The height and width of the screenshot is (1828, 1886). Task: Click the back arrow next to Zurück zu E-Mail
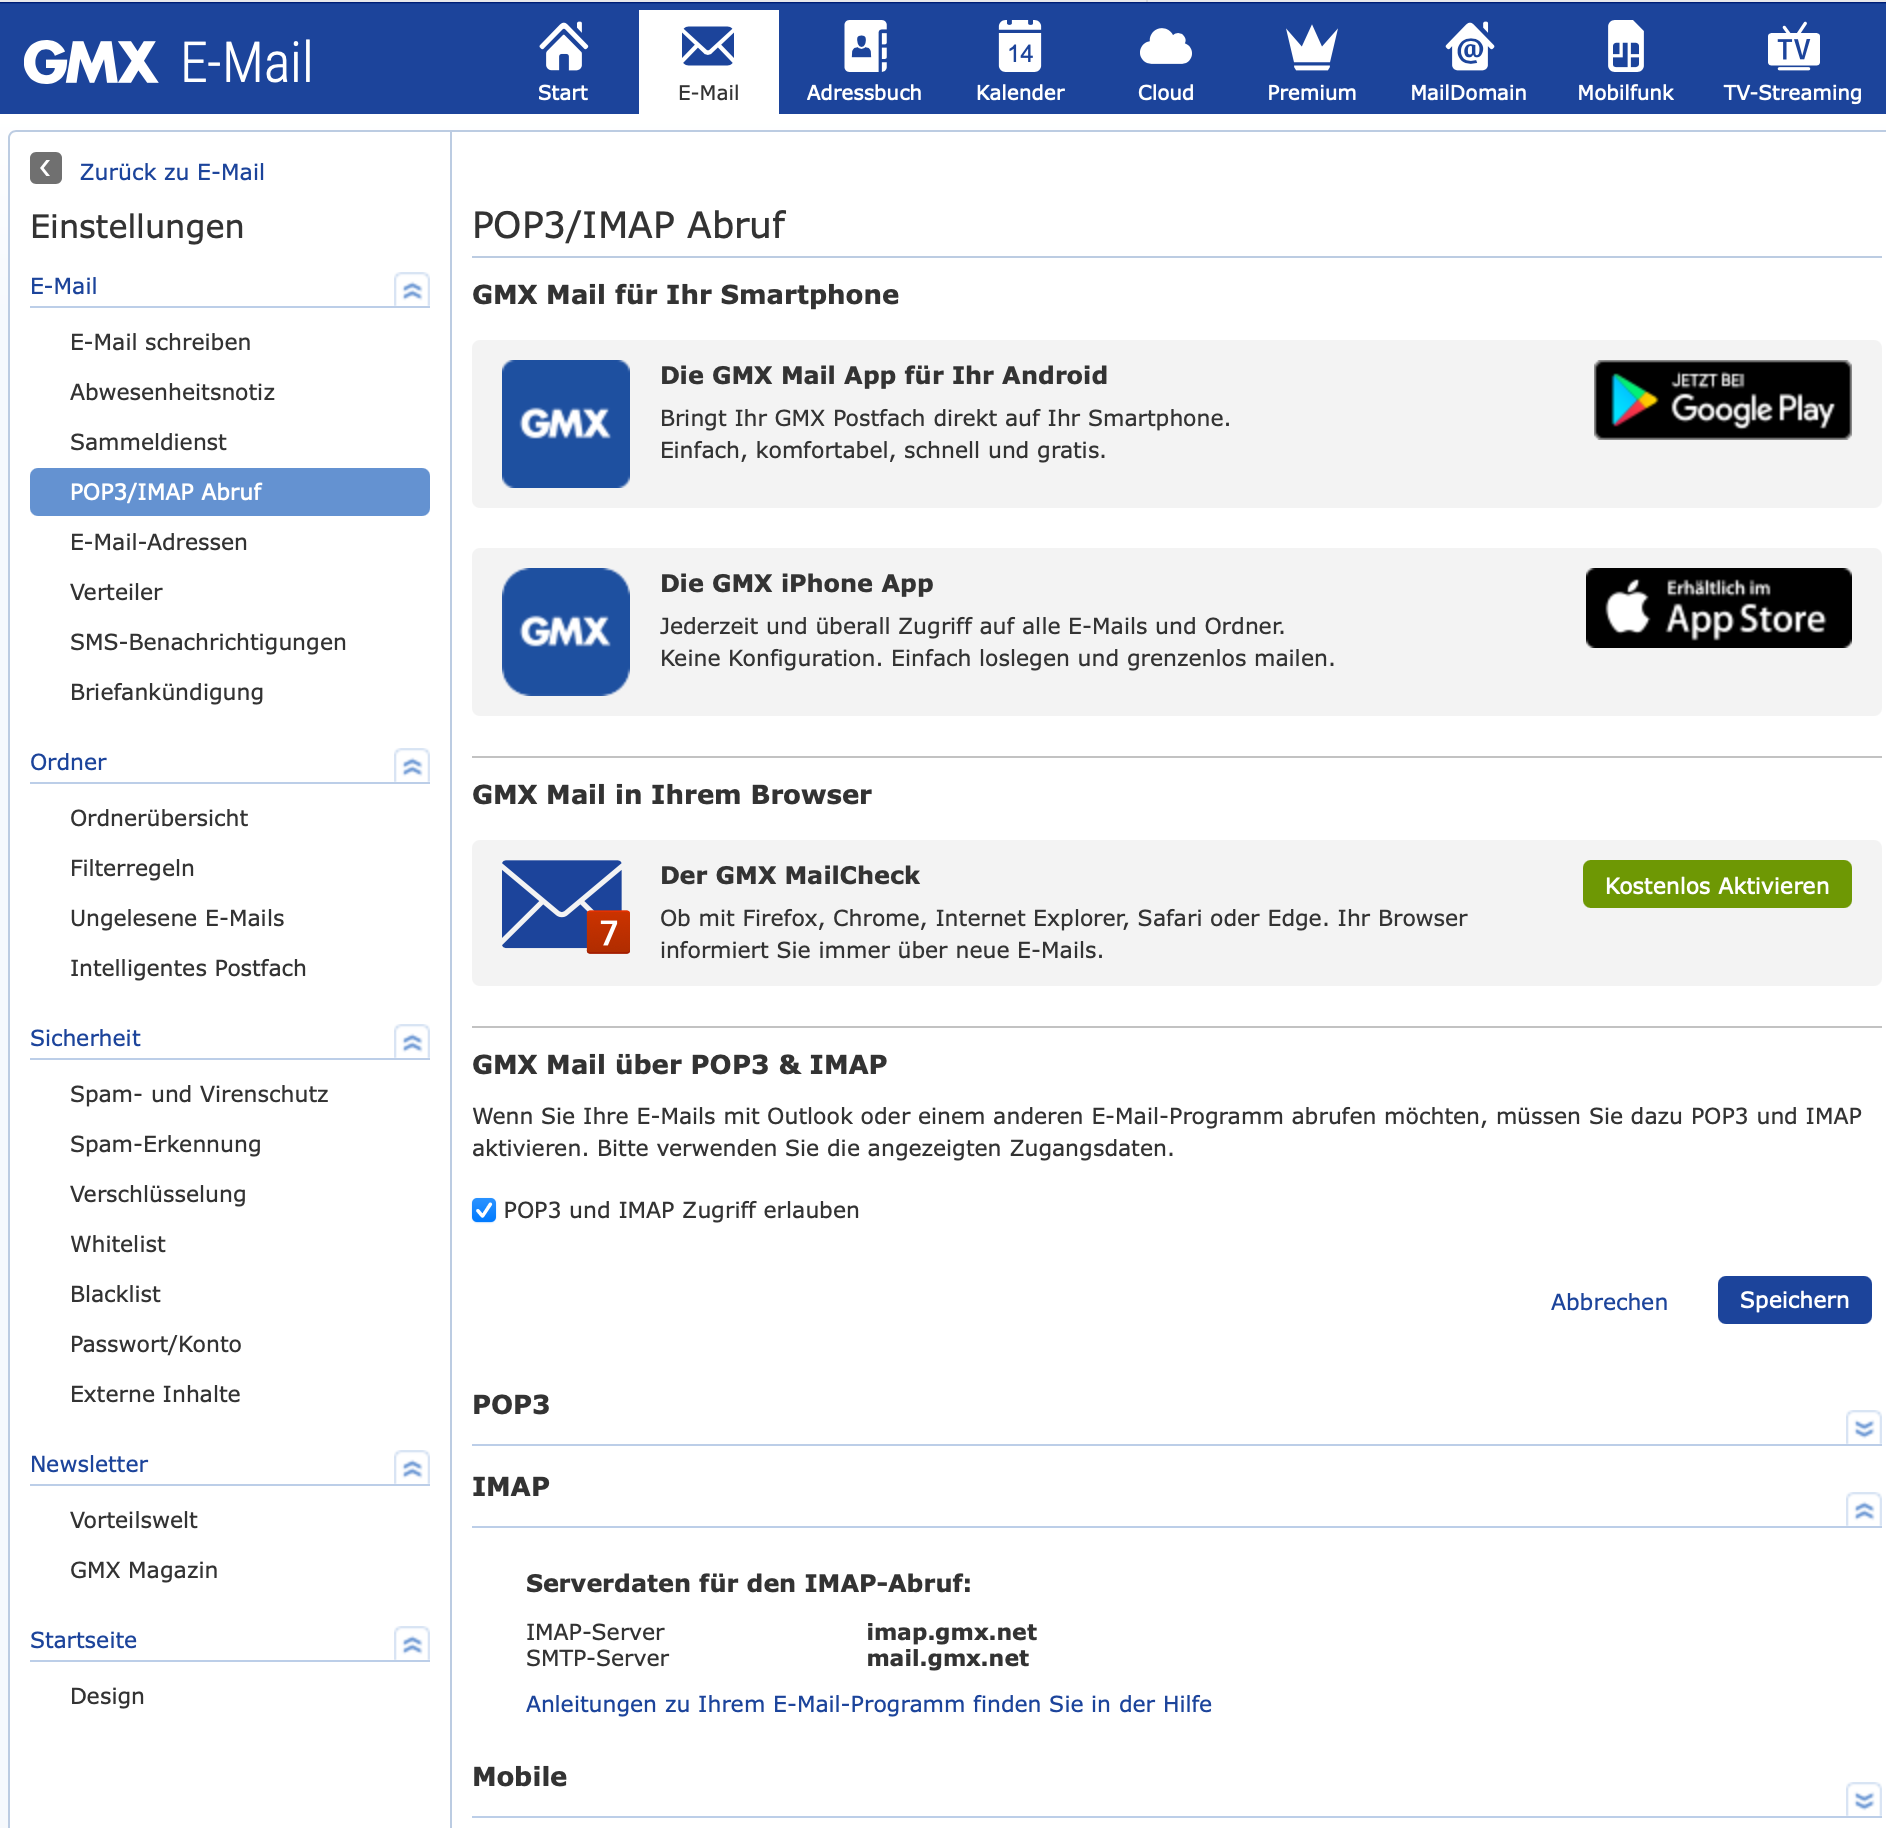(x=46, y=169)
